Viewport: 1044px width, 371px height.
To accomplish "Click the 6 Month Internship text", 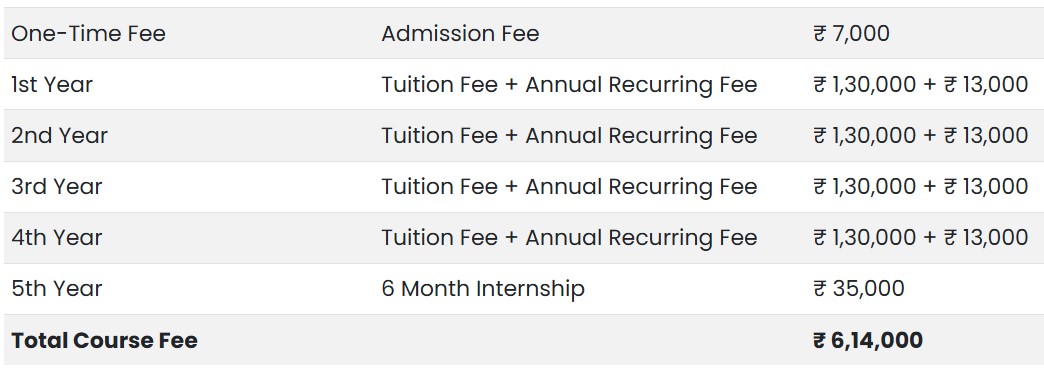I will [483, 288].
